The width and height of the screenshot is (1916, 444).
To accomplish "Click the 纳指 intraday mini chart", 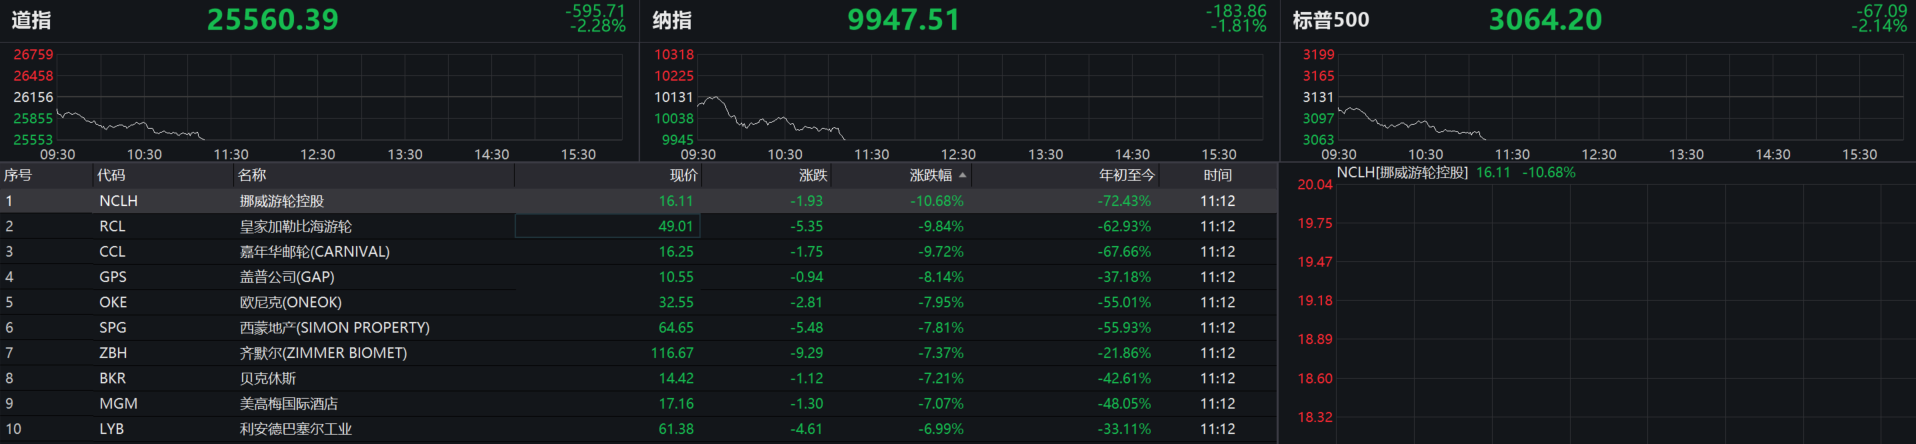I will pyautogui.click(x=980, y=97).
